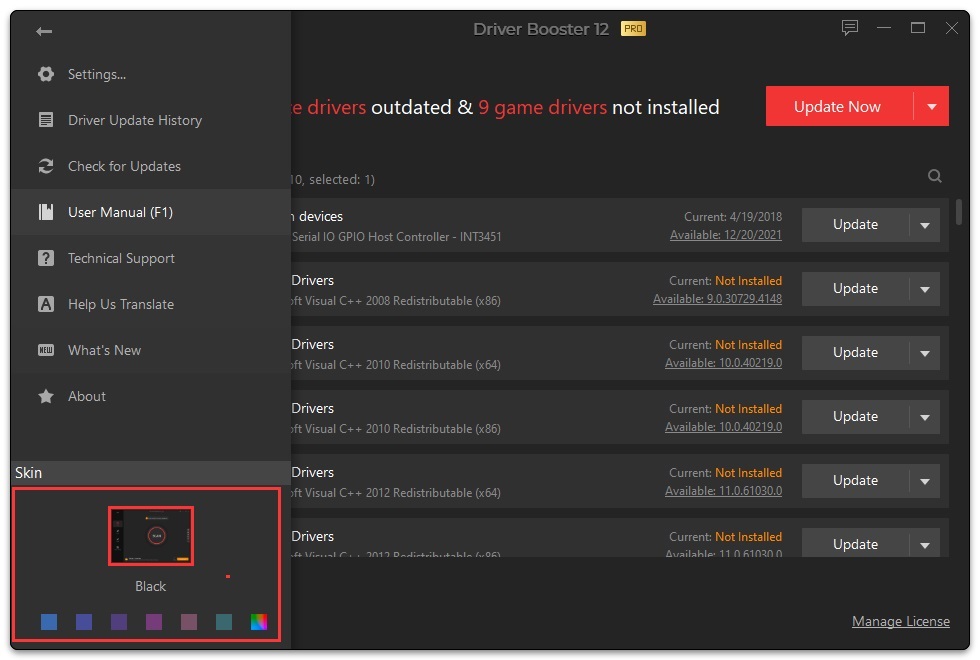Viewport: 980px width, 660px height.
Task: Open Available: 10.0.40219.0 link for 2010 (x64)
Action: (x=723, y=362)
